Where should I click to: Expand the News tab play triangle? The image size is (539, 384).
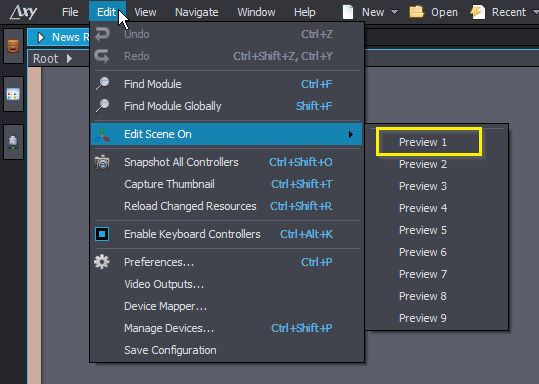click(41, 37)
